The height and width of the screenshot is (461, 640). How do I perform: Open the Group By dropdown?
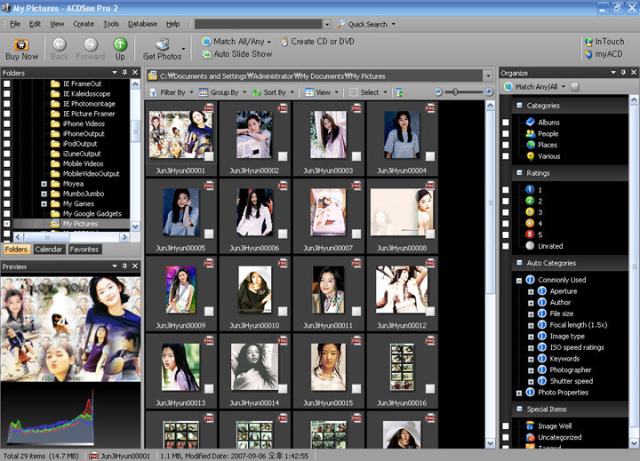[222, 93]
